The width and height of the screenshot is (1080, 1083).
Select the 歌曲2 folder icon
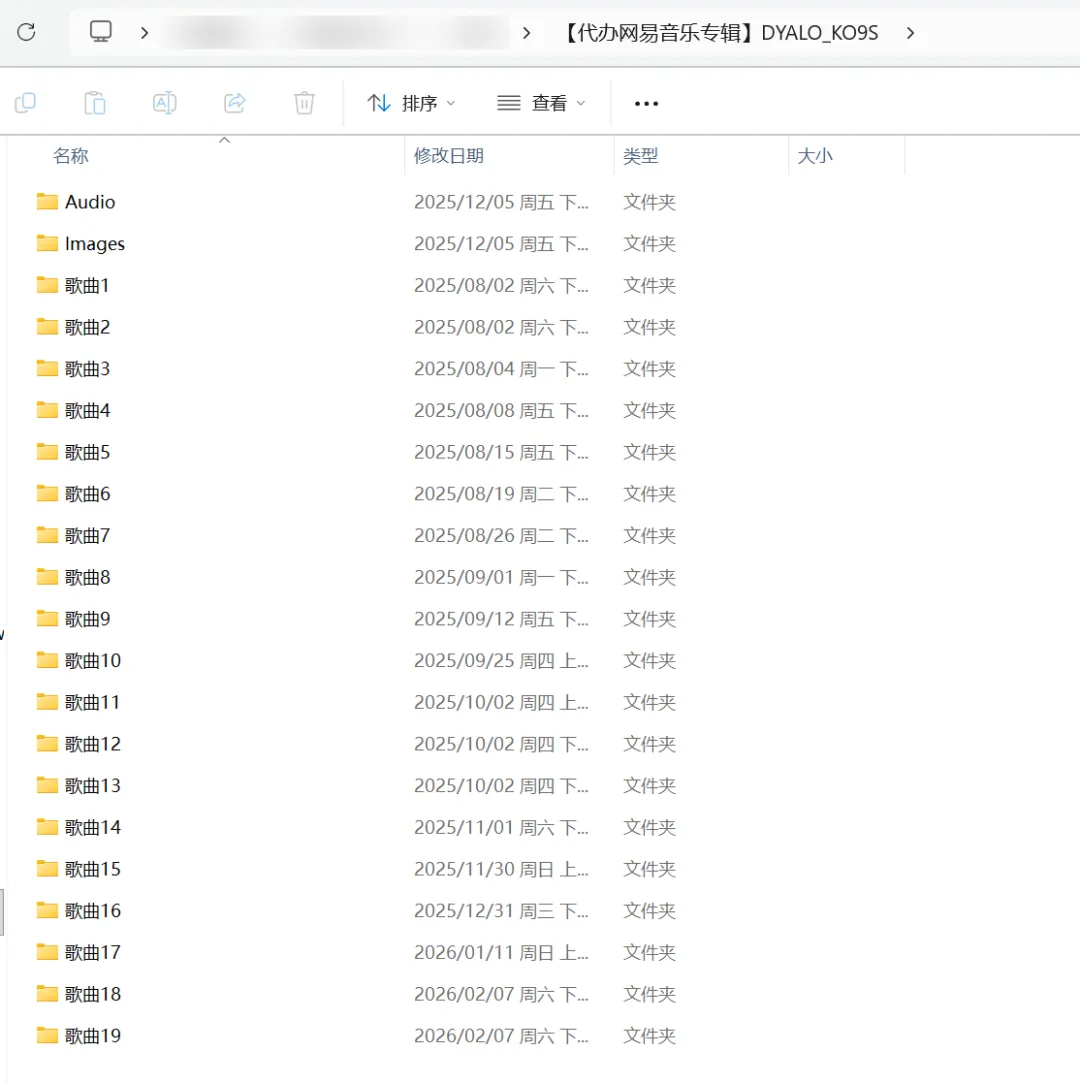47,327
